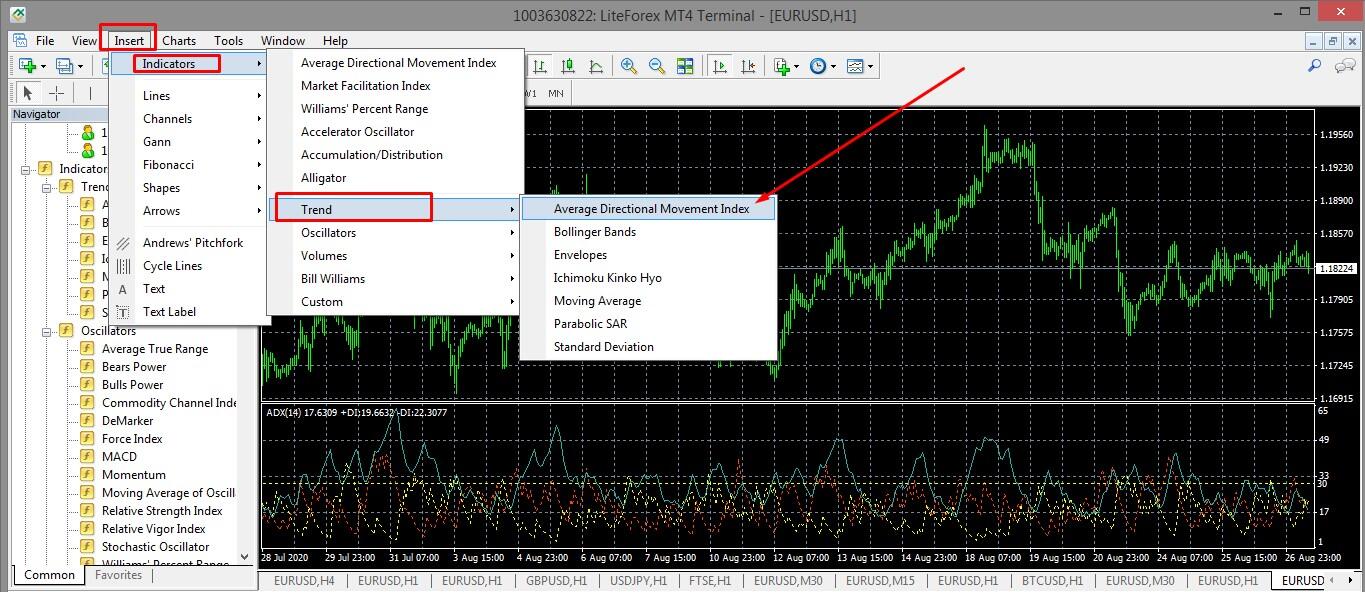Click the Navigator scrollbar down arrow
The width and height of the screenshot is (1365, 592).
245,557
